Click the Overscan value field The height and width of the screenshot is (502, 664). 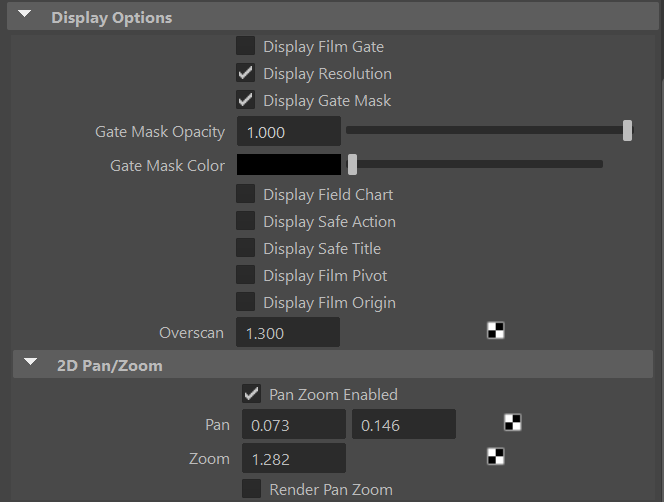(x=288, y=333)
